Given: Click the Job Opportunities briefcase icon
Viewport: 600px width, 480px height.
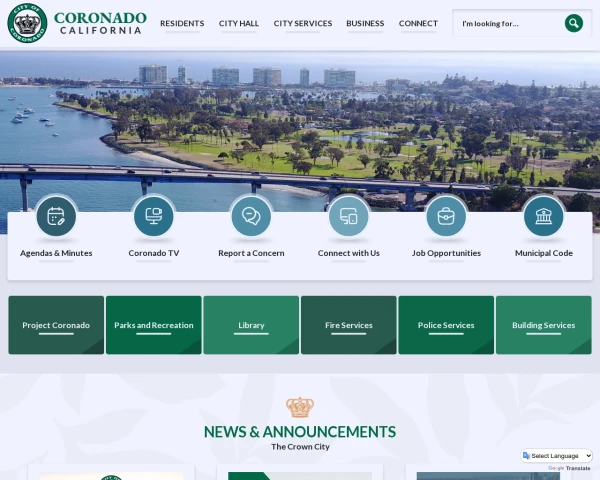Looking at the screenshot, I should click(x=446, y=216).
